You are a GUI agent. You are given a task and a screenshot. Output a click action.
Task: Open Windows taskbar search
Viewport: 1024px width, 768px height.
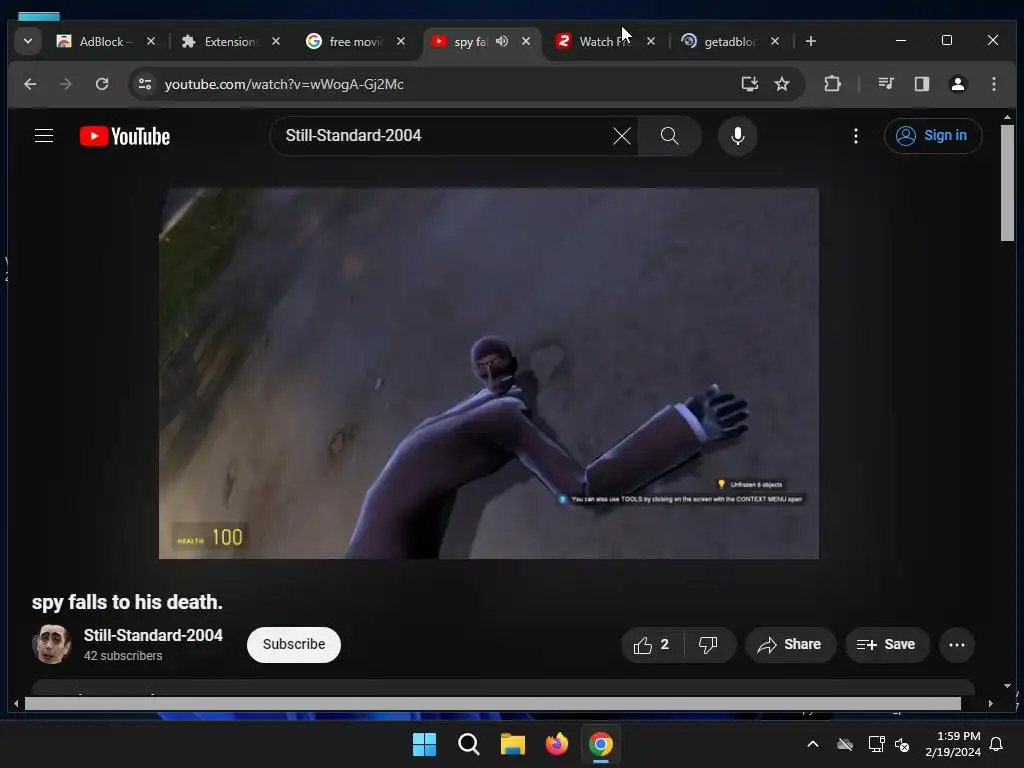pos(469,744)
